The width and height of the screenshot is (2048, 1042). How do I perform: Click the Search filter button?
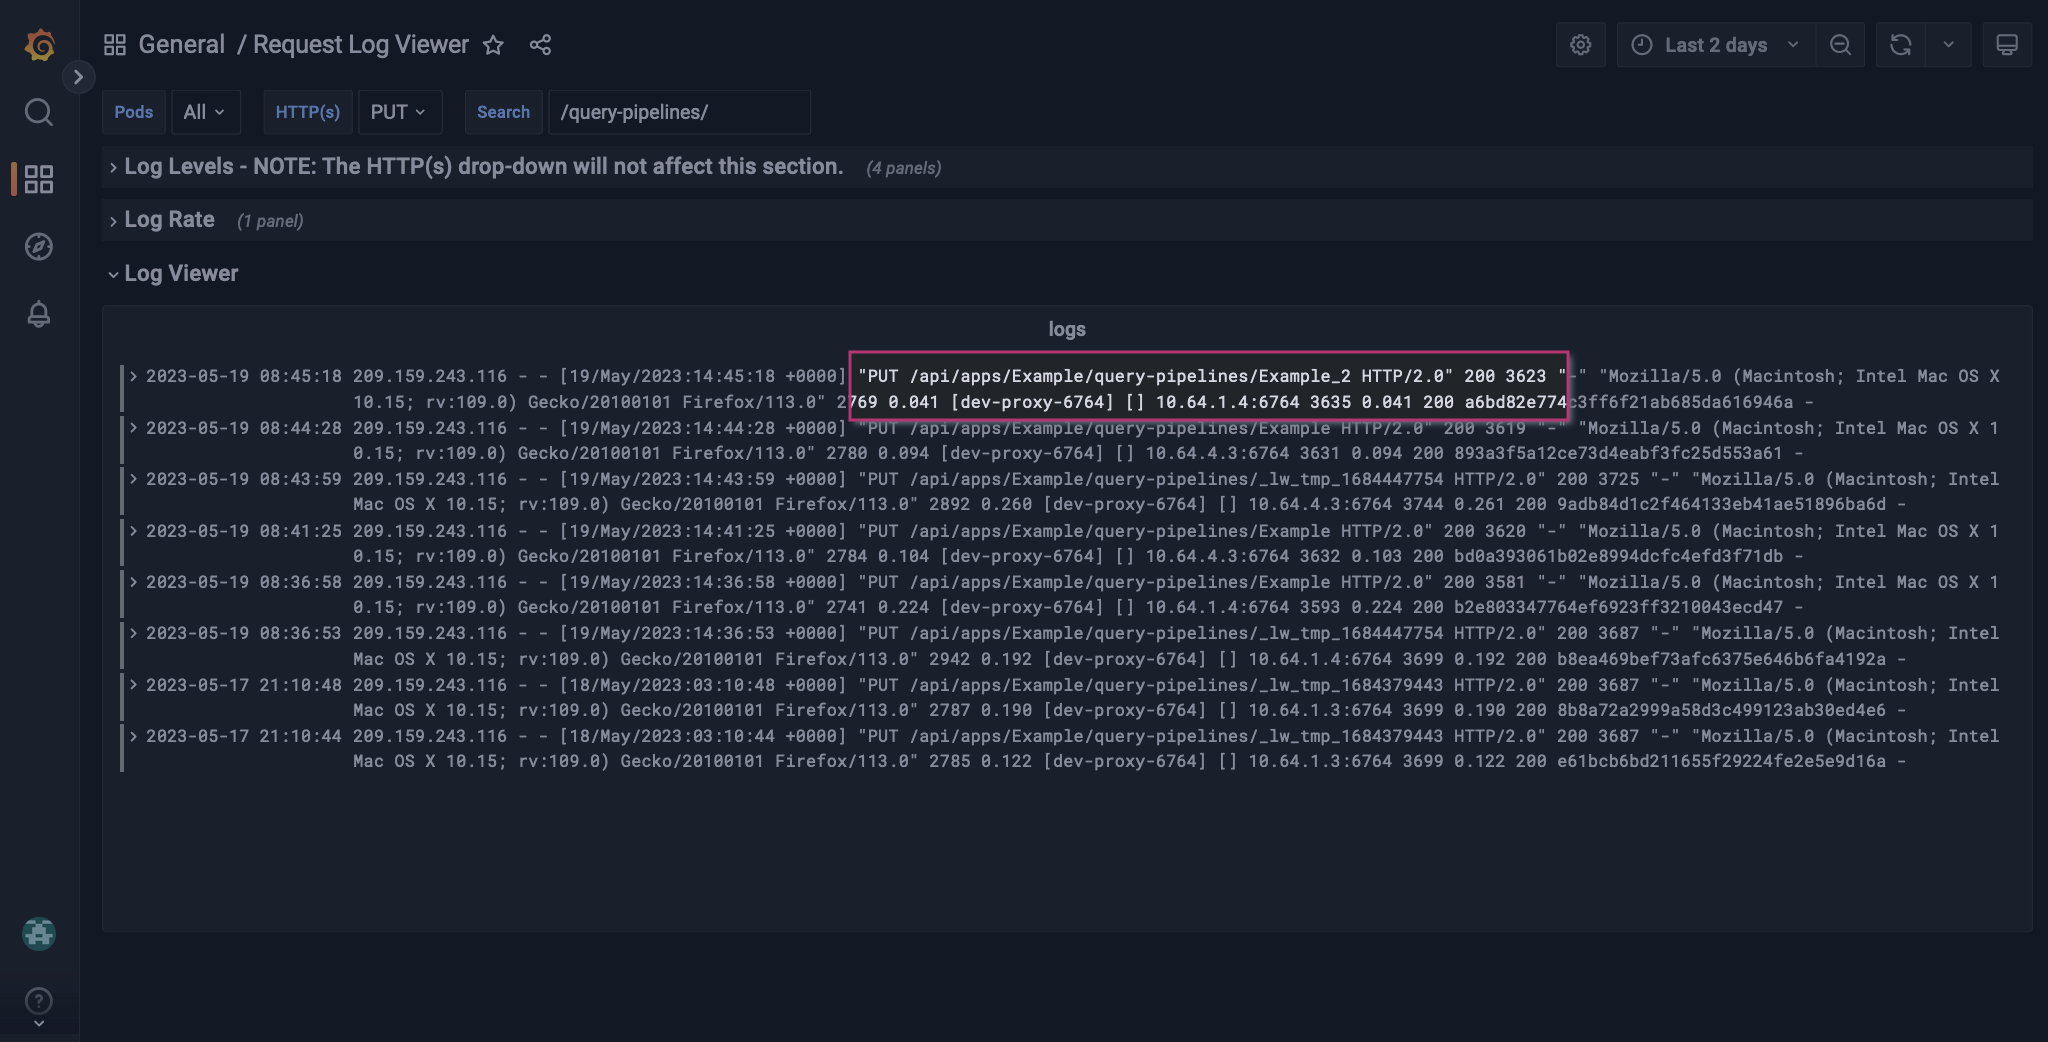click(503, 112)
